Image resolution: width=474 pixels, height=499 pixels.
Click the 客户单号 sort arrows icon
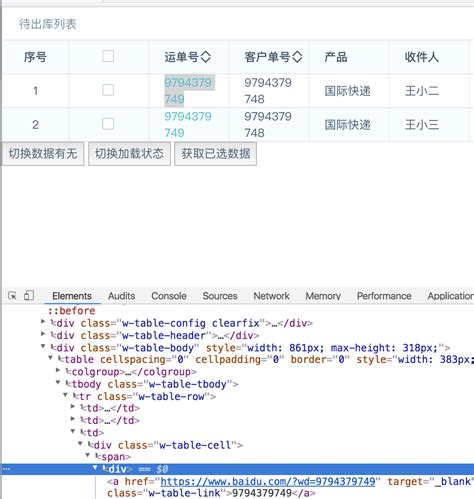pos(297,57)
